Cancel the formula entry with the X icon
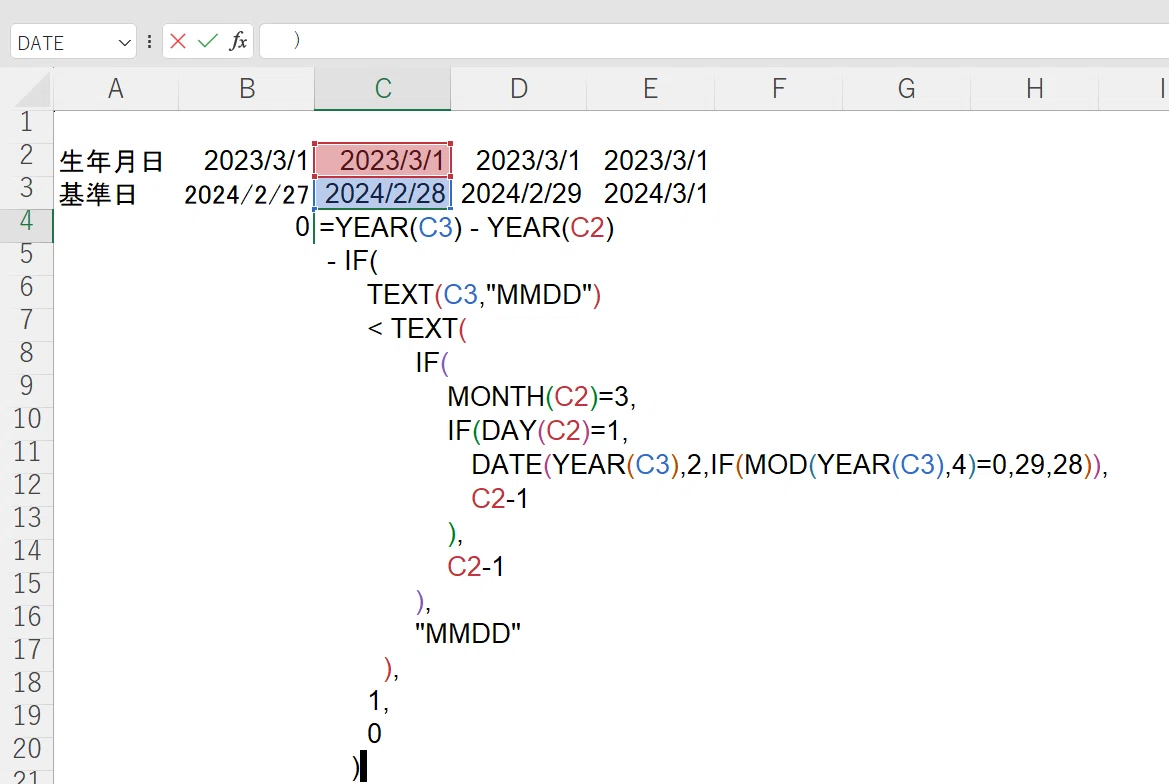 pyautogui.click(x=177, y=41)
